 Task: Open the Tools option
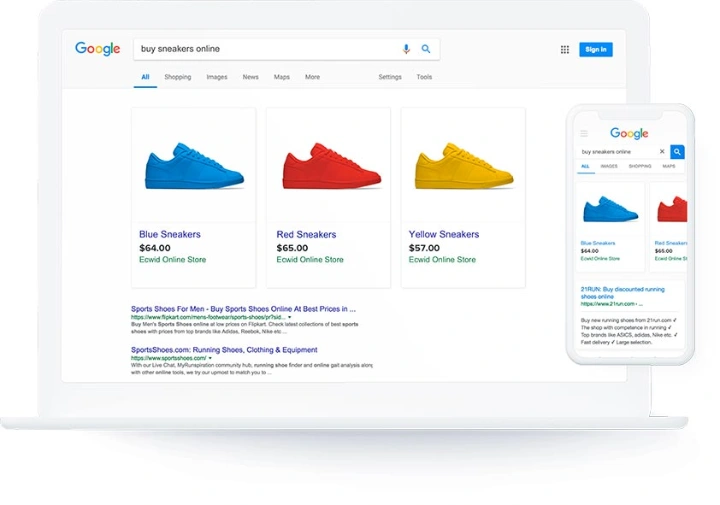(x=424, y=77)
